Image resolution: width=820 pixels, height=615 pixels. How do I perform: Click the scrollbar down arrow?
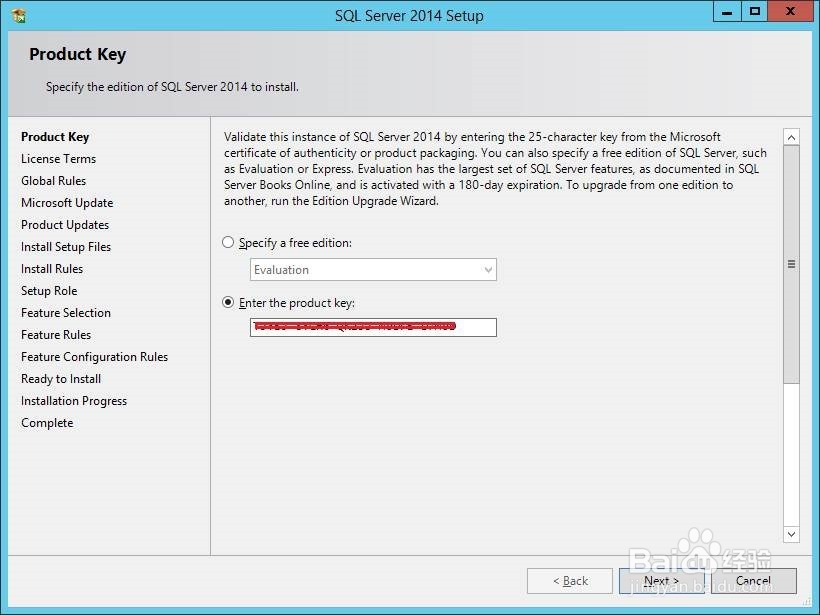coord(791,534)
